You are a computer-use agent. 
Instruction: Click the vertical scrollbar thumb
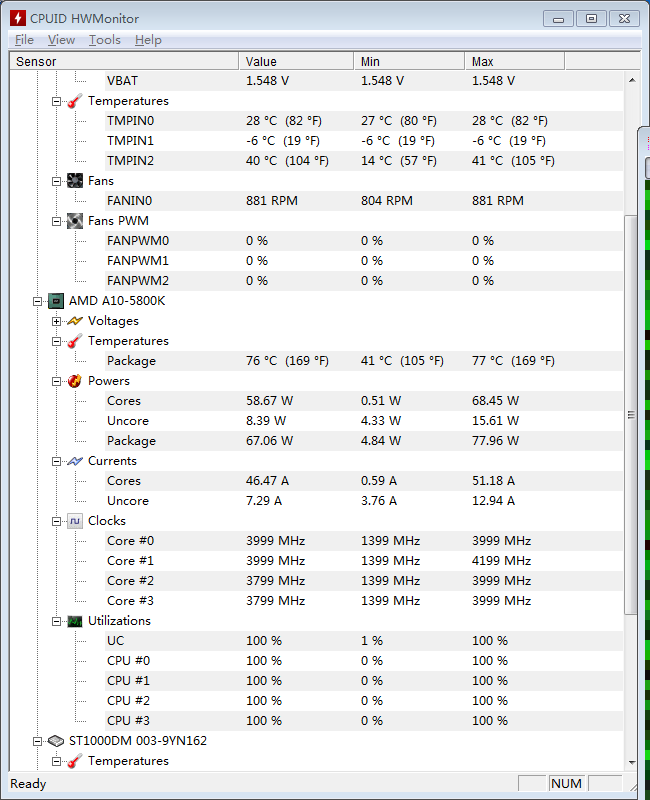[632, 415]
